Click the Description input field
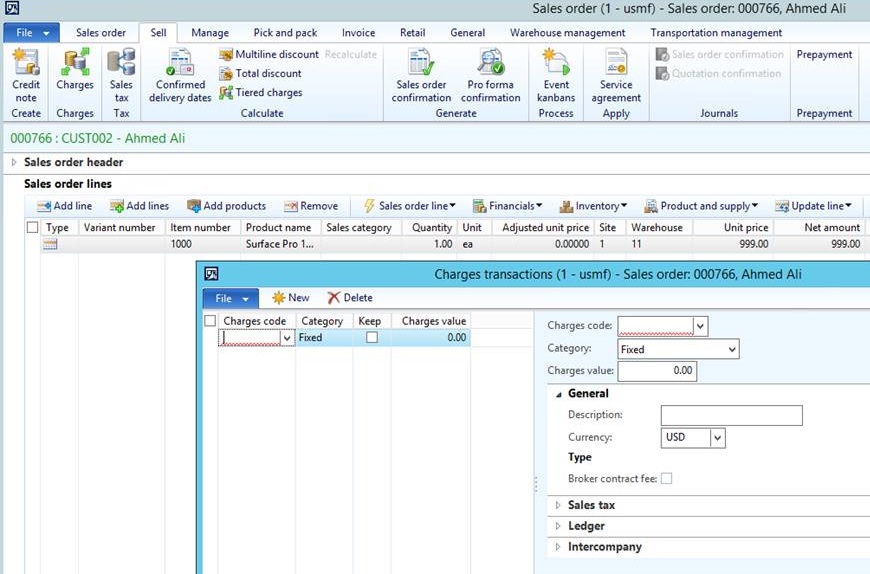Image resolution: width=870 pixels, height=574 pixels. 731,415
